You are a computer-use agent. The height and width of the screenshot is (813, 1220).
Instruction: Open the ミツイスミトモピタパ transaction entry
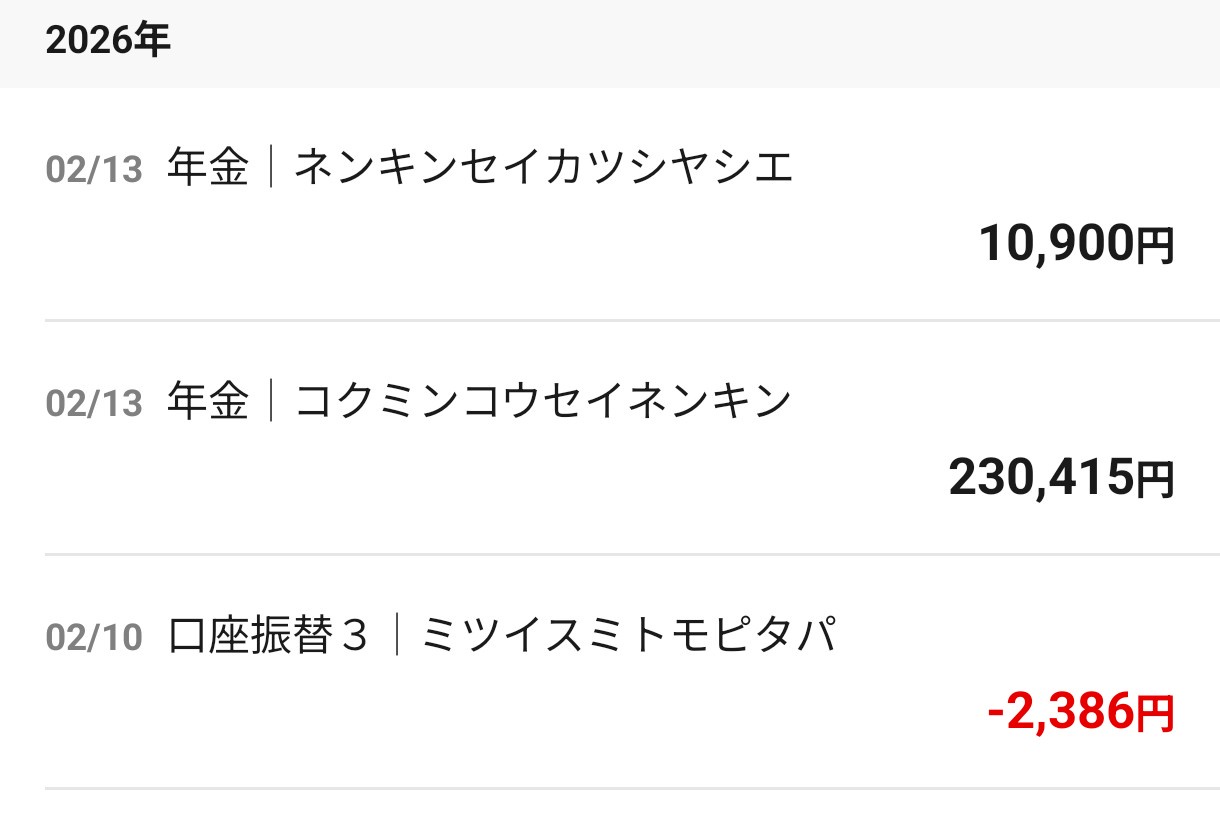coord(628,636)
